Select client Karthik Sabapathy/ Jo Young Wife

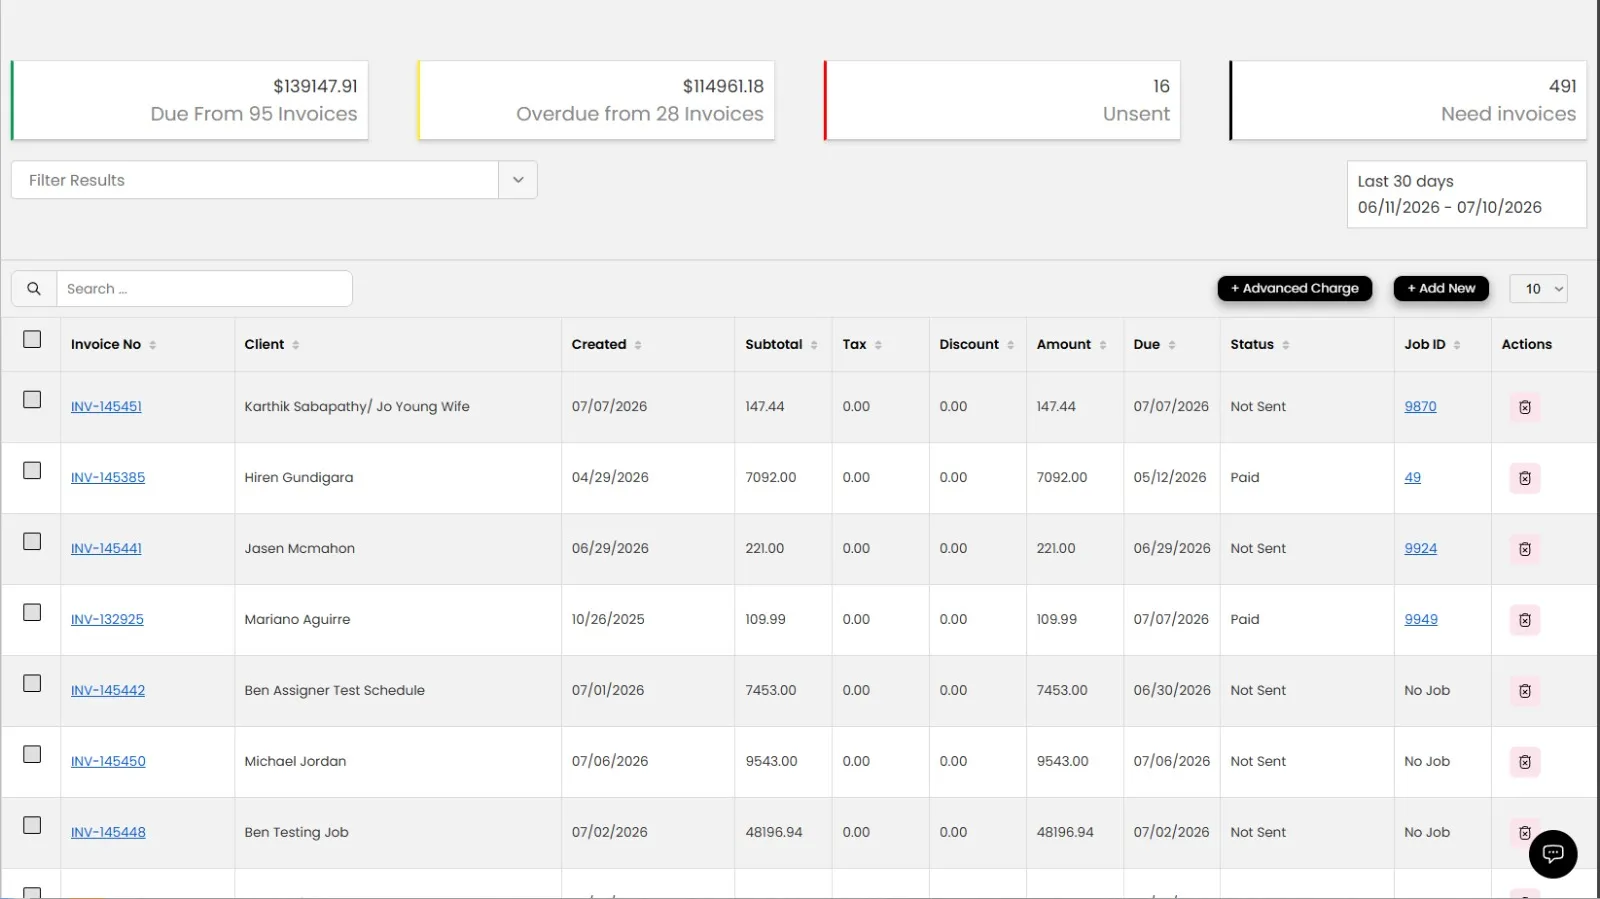[357, 407]
